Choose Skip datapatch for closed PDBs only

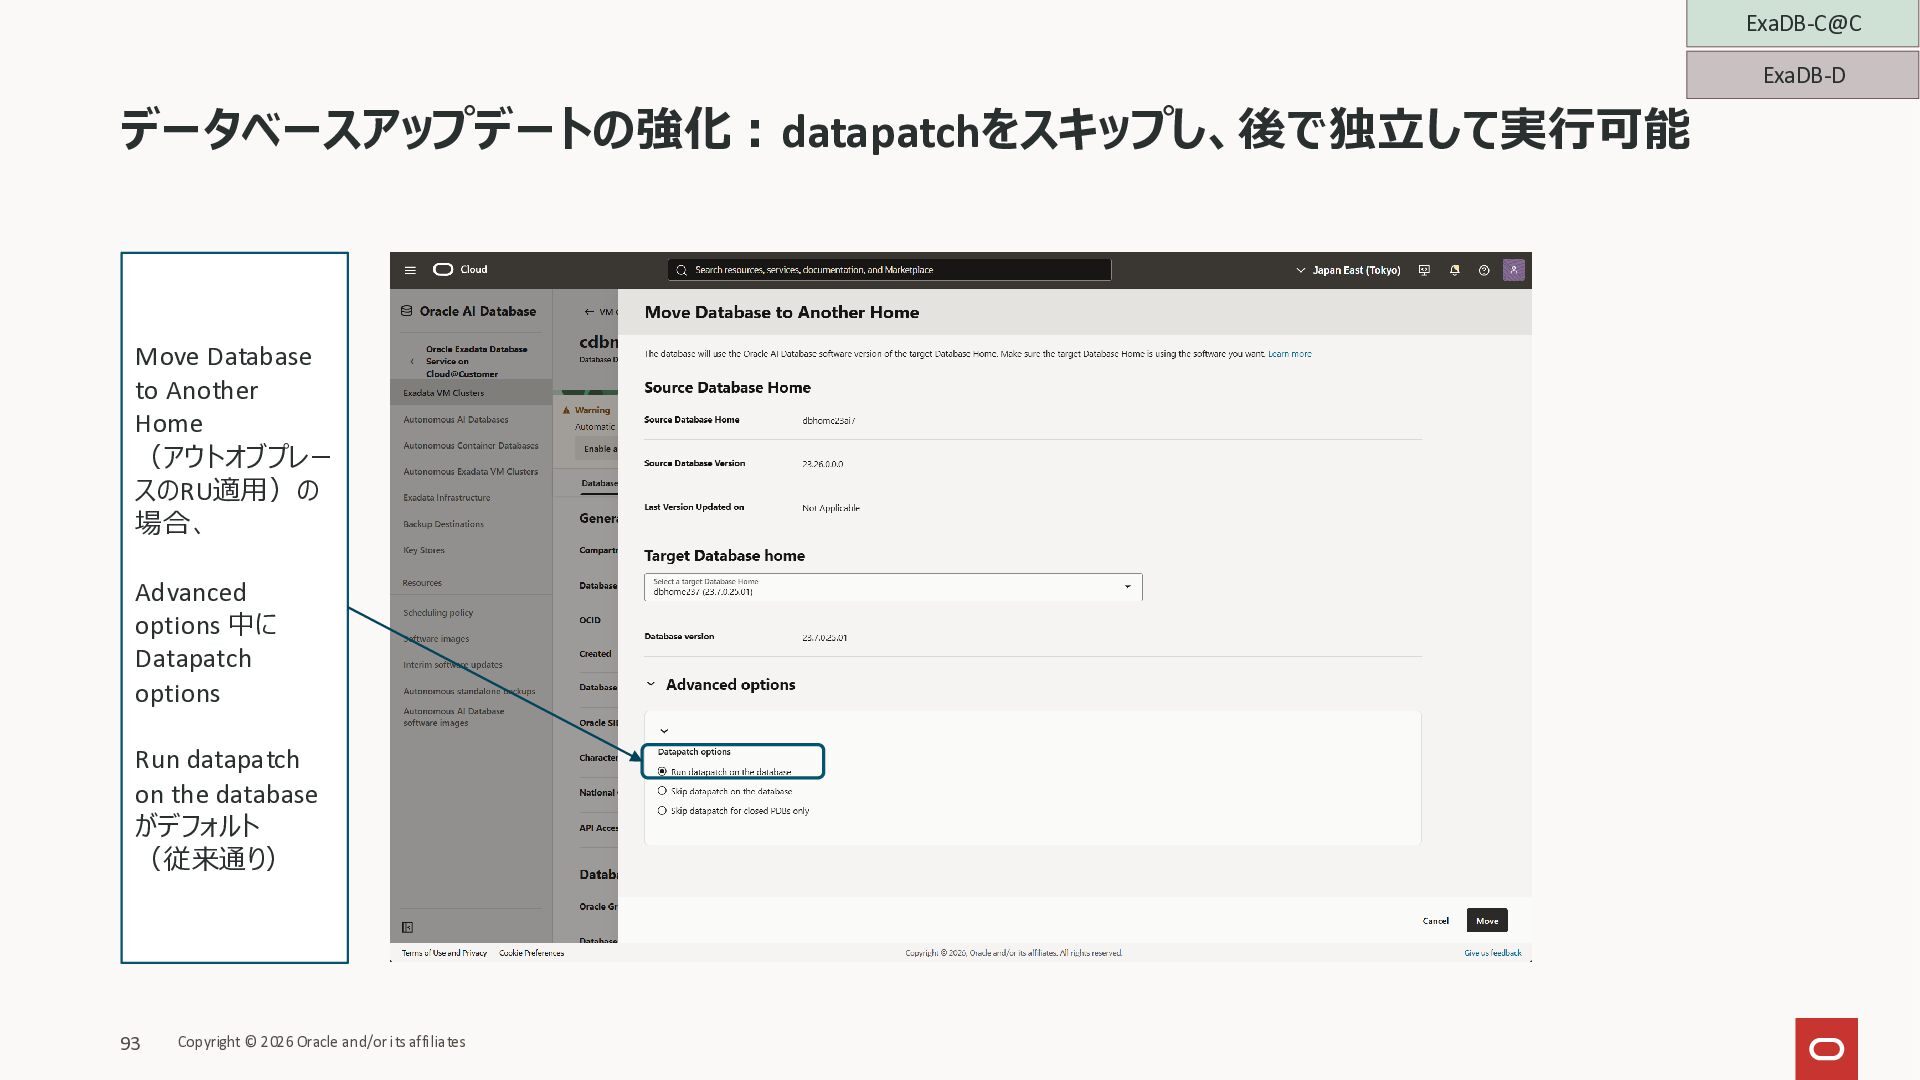pos(662,811)
